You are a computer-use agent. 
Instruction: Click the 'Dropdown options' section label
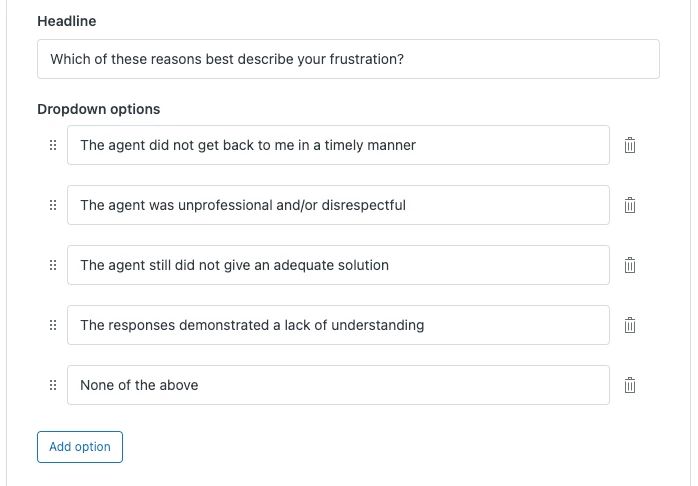click(99, 109)
